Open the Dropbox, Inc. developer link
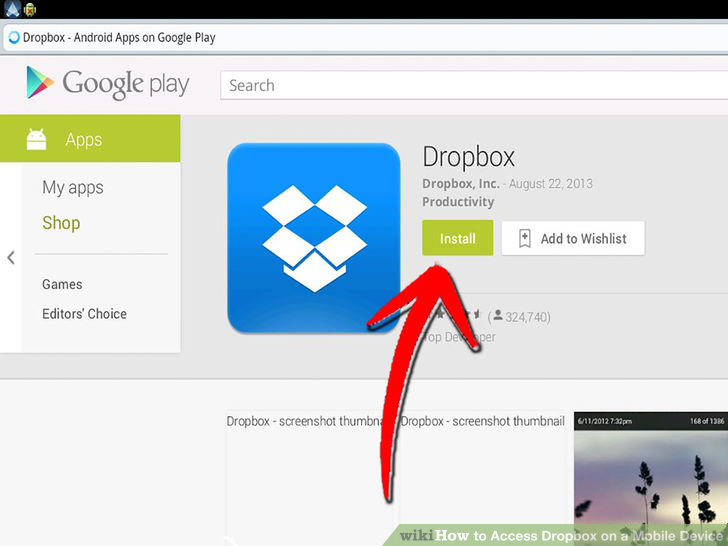Screen dimensions: 728x546 click(461, 184)
